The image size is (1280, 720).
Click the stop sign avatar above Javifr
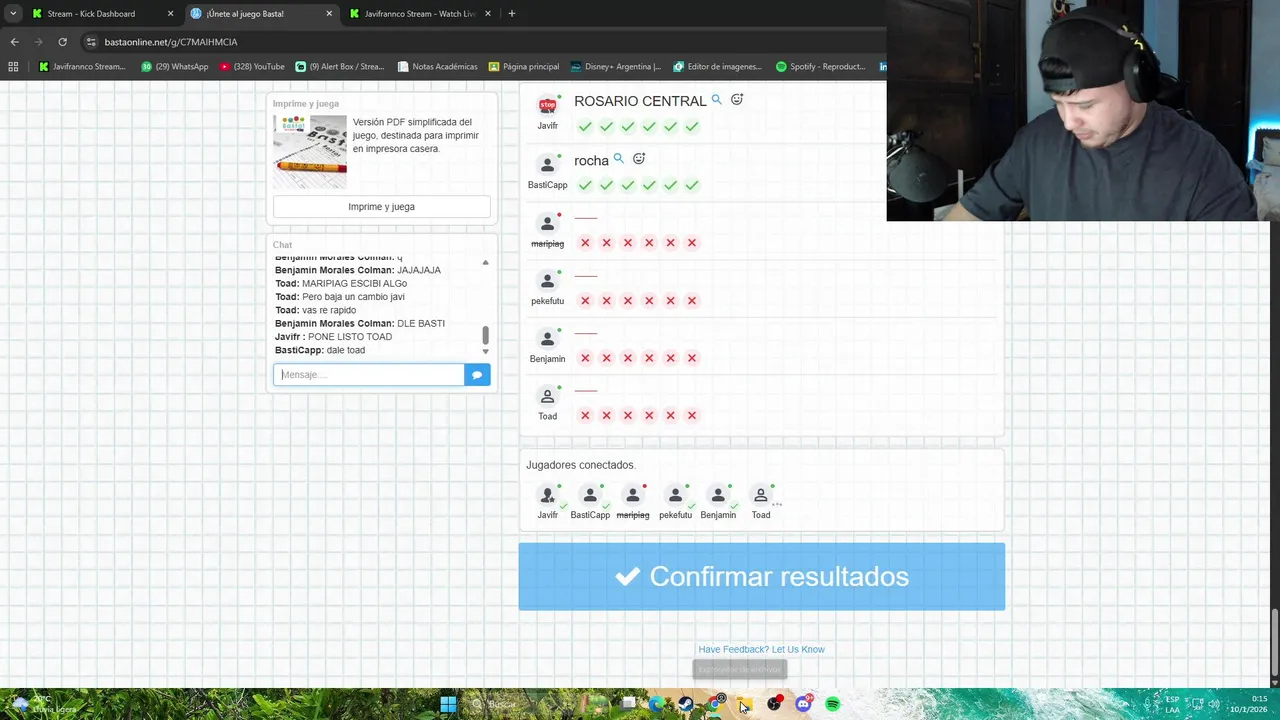pos(547,105)
